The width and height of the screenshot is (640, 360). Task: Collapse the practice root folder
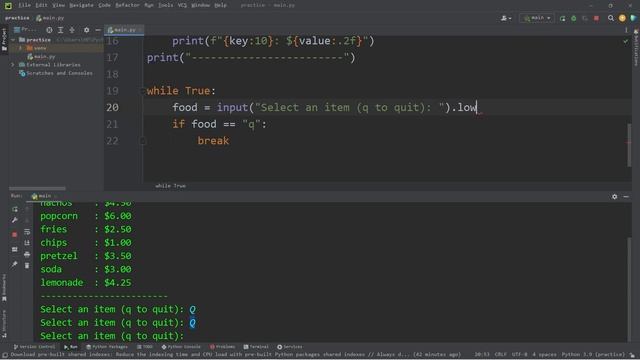point(13,40)
